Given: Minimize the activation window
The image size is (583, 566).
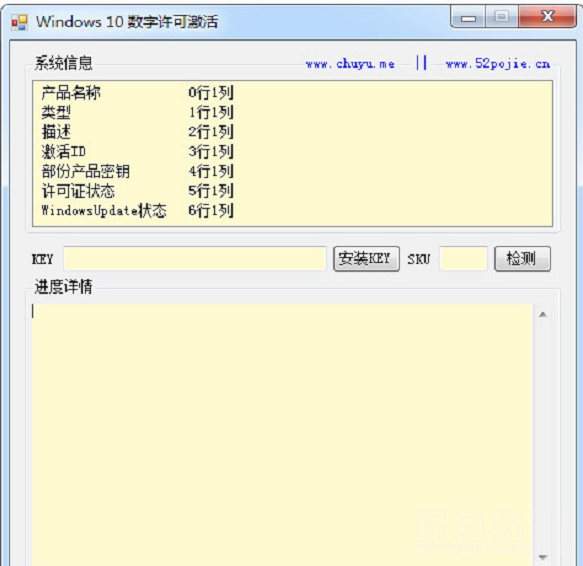Looking at the screenshot, I should click(468, 17).
